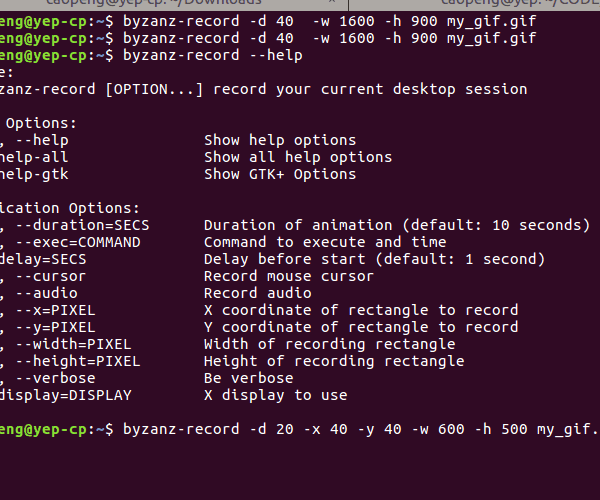Click the "Be verbose" description text
600x500 pixels.
(249, 378)
